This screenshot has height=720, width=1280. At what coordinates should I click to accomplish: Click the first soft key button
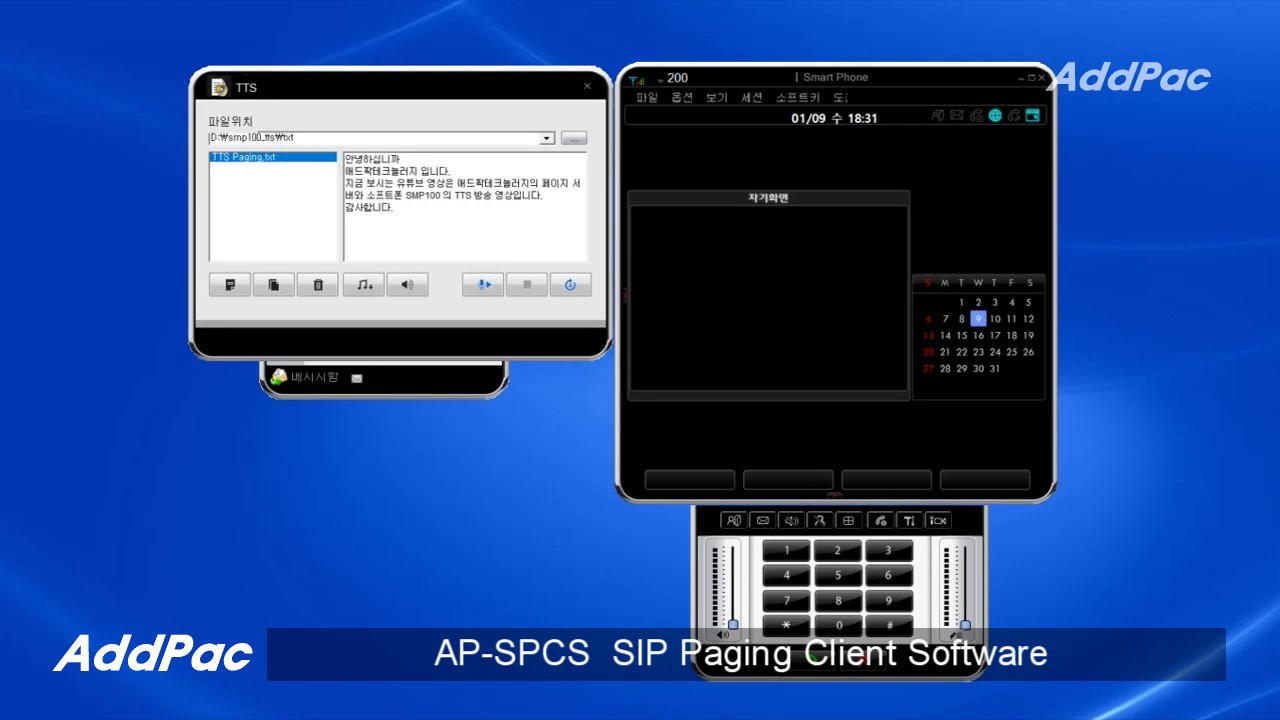[x=690, y=480]
